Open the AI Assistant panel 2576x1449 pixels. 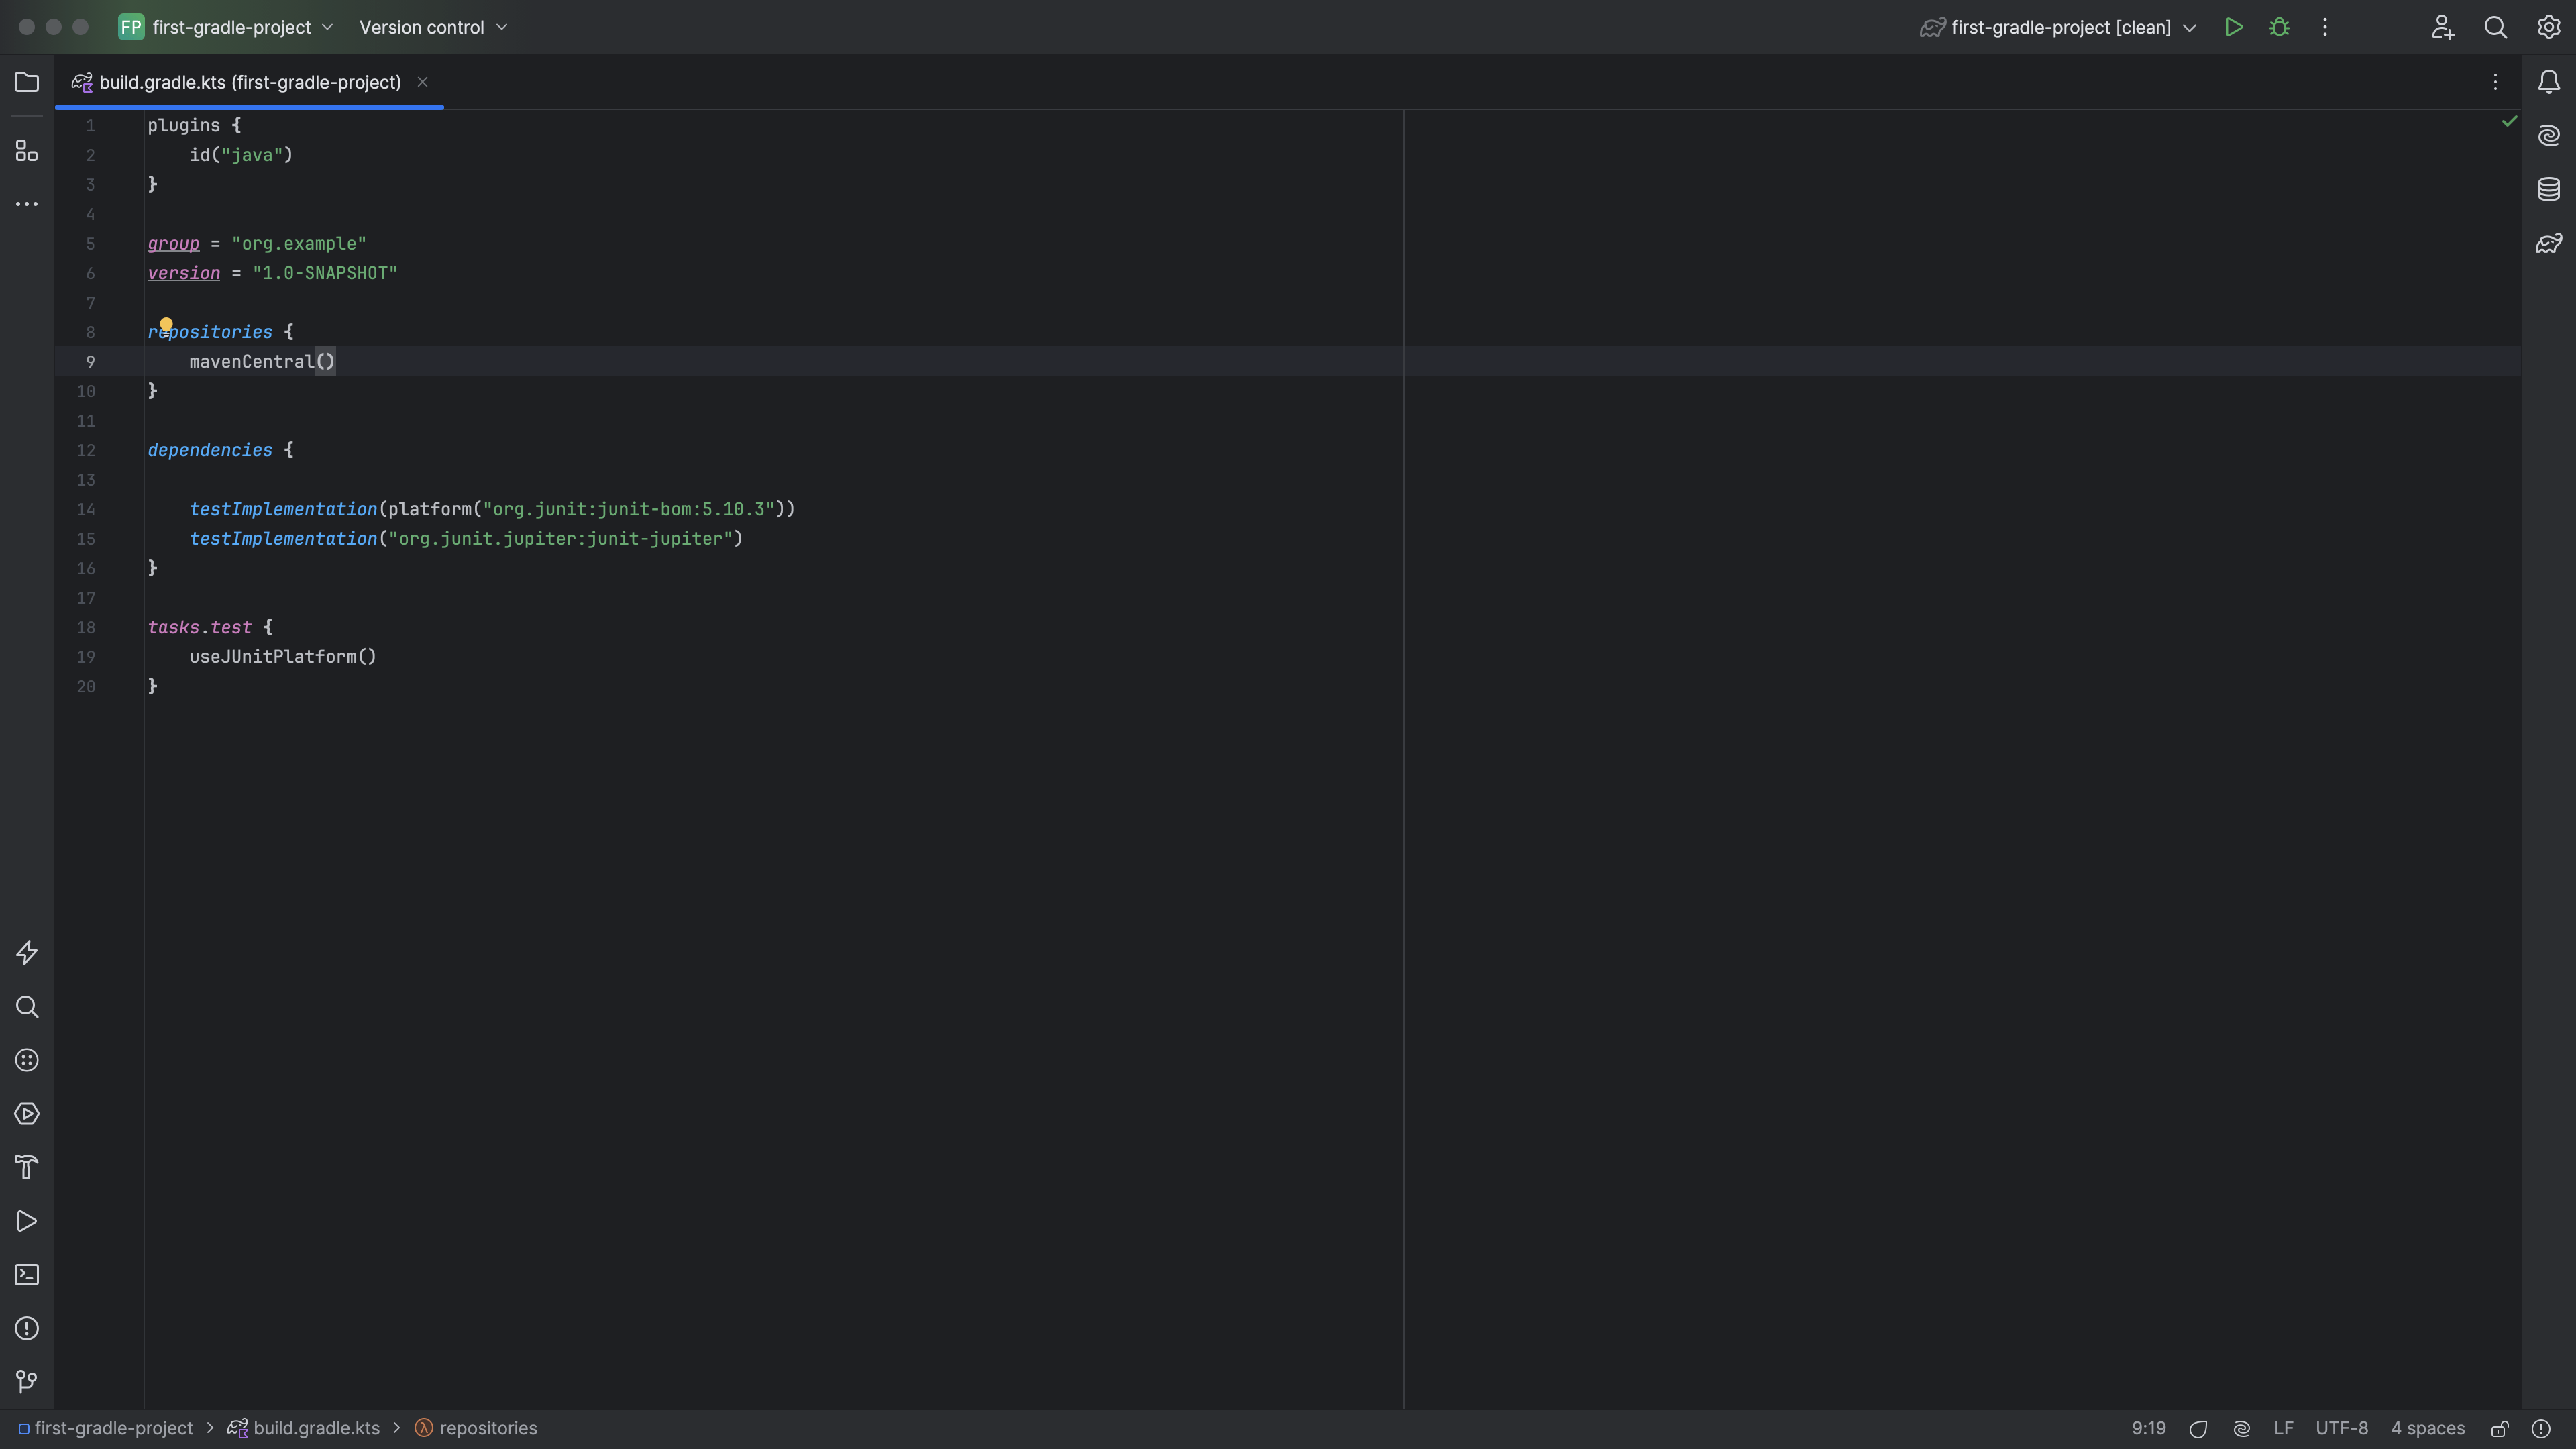click(x=2549, y=135)
